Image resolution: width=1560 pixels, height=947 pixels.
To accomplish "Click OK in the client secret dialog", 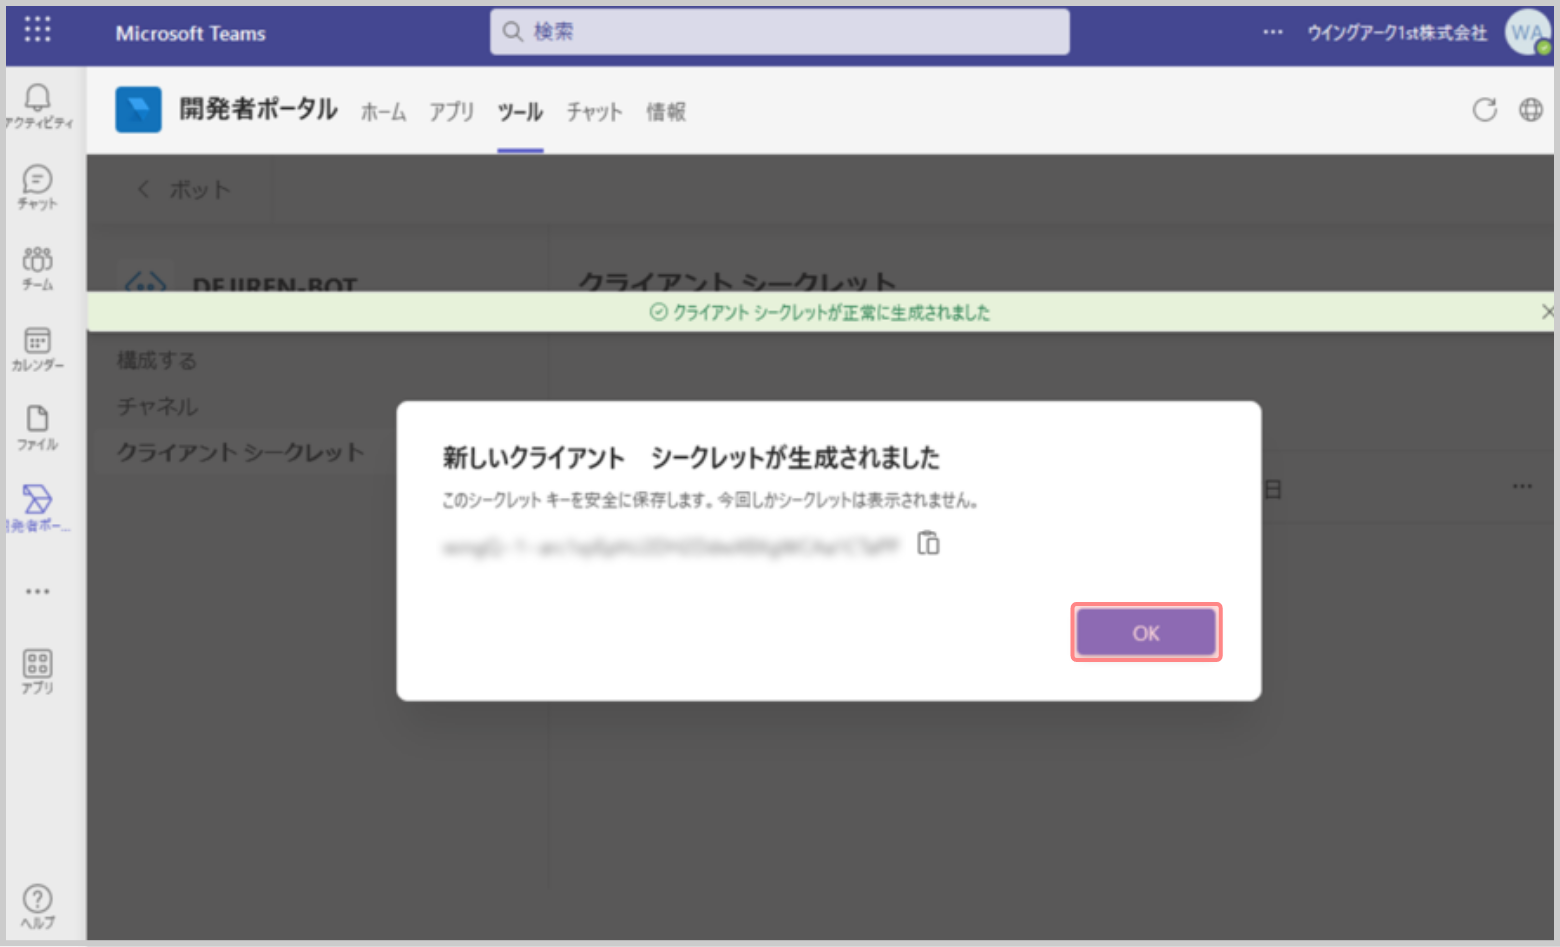I will (1146, 632).
